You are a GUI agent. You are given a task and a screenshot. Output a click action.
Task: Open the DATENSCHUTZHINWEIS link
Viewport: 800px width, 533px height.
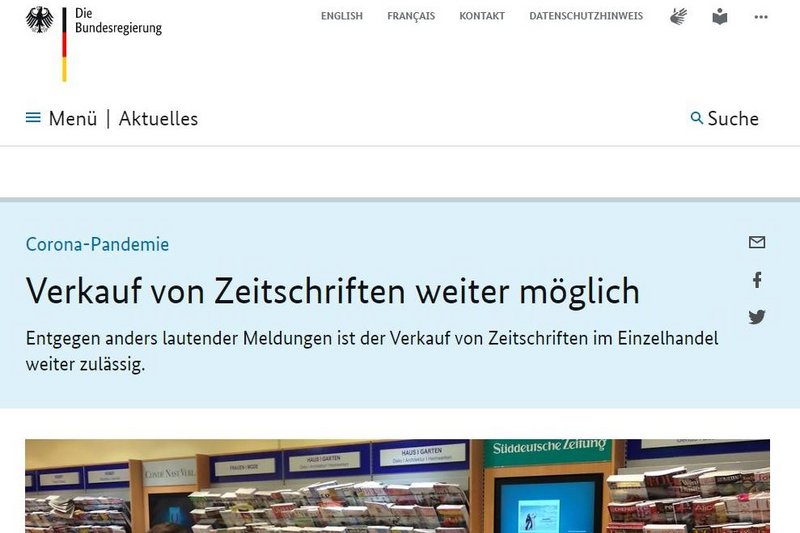(586, 16)
